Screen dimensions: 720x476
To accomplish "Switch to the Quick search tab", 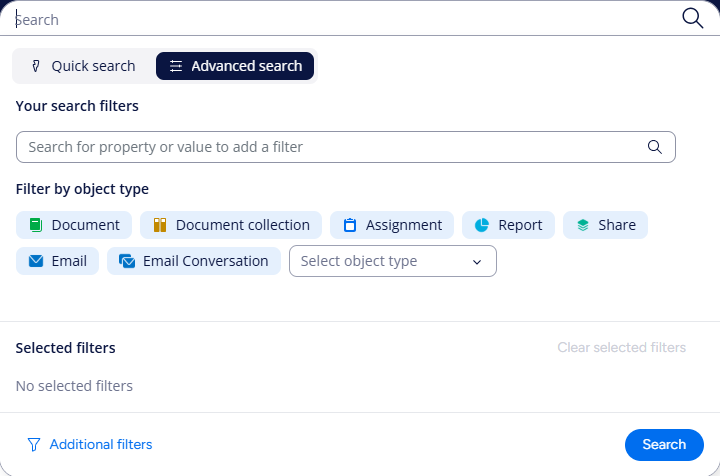I will pyautogui.click(x=83, y=66).
